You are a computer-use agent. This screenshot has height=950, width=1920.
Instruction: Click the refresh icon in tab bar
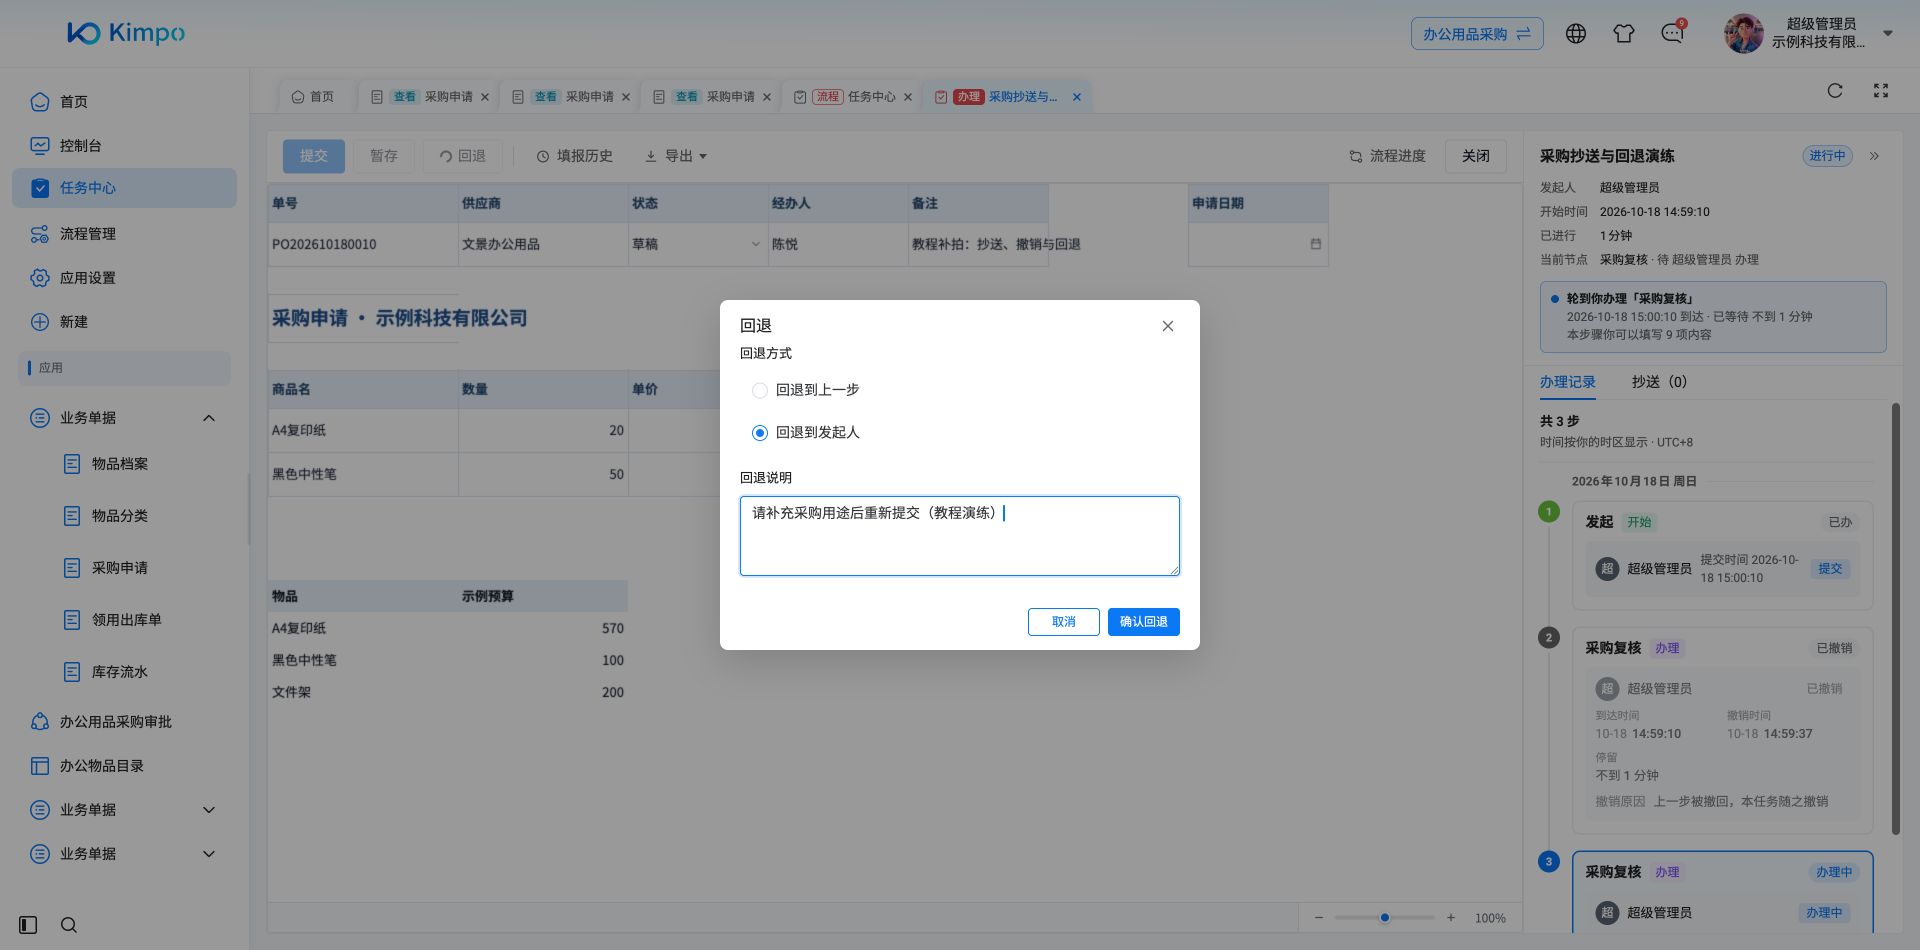(1835, 91)
